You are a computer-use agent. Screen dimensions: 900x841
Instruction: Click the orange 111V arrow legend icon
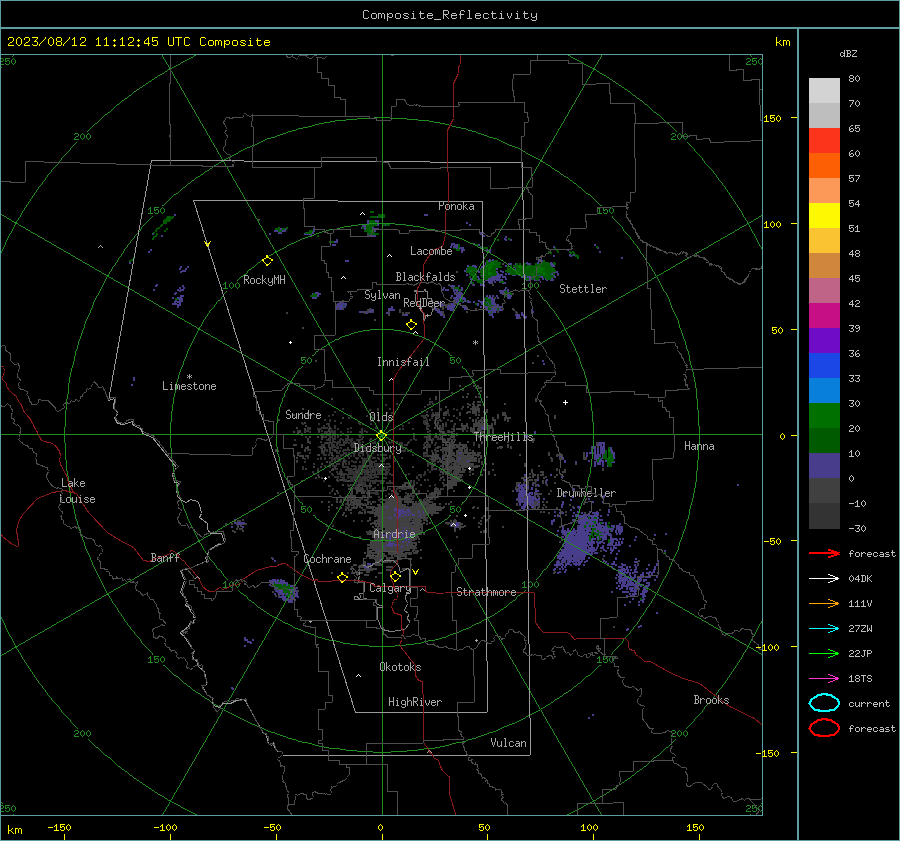pos(825,603)
